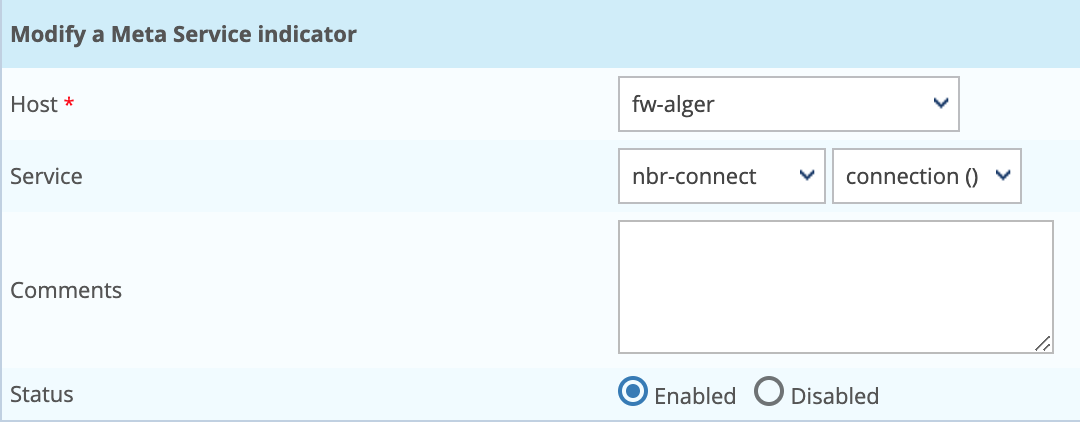Expand the nbr-connect service dropdown
This screenshot has width=1080, height=422.
pyautogui.click(x=721, y=176)
